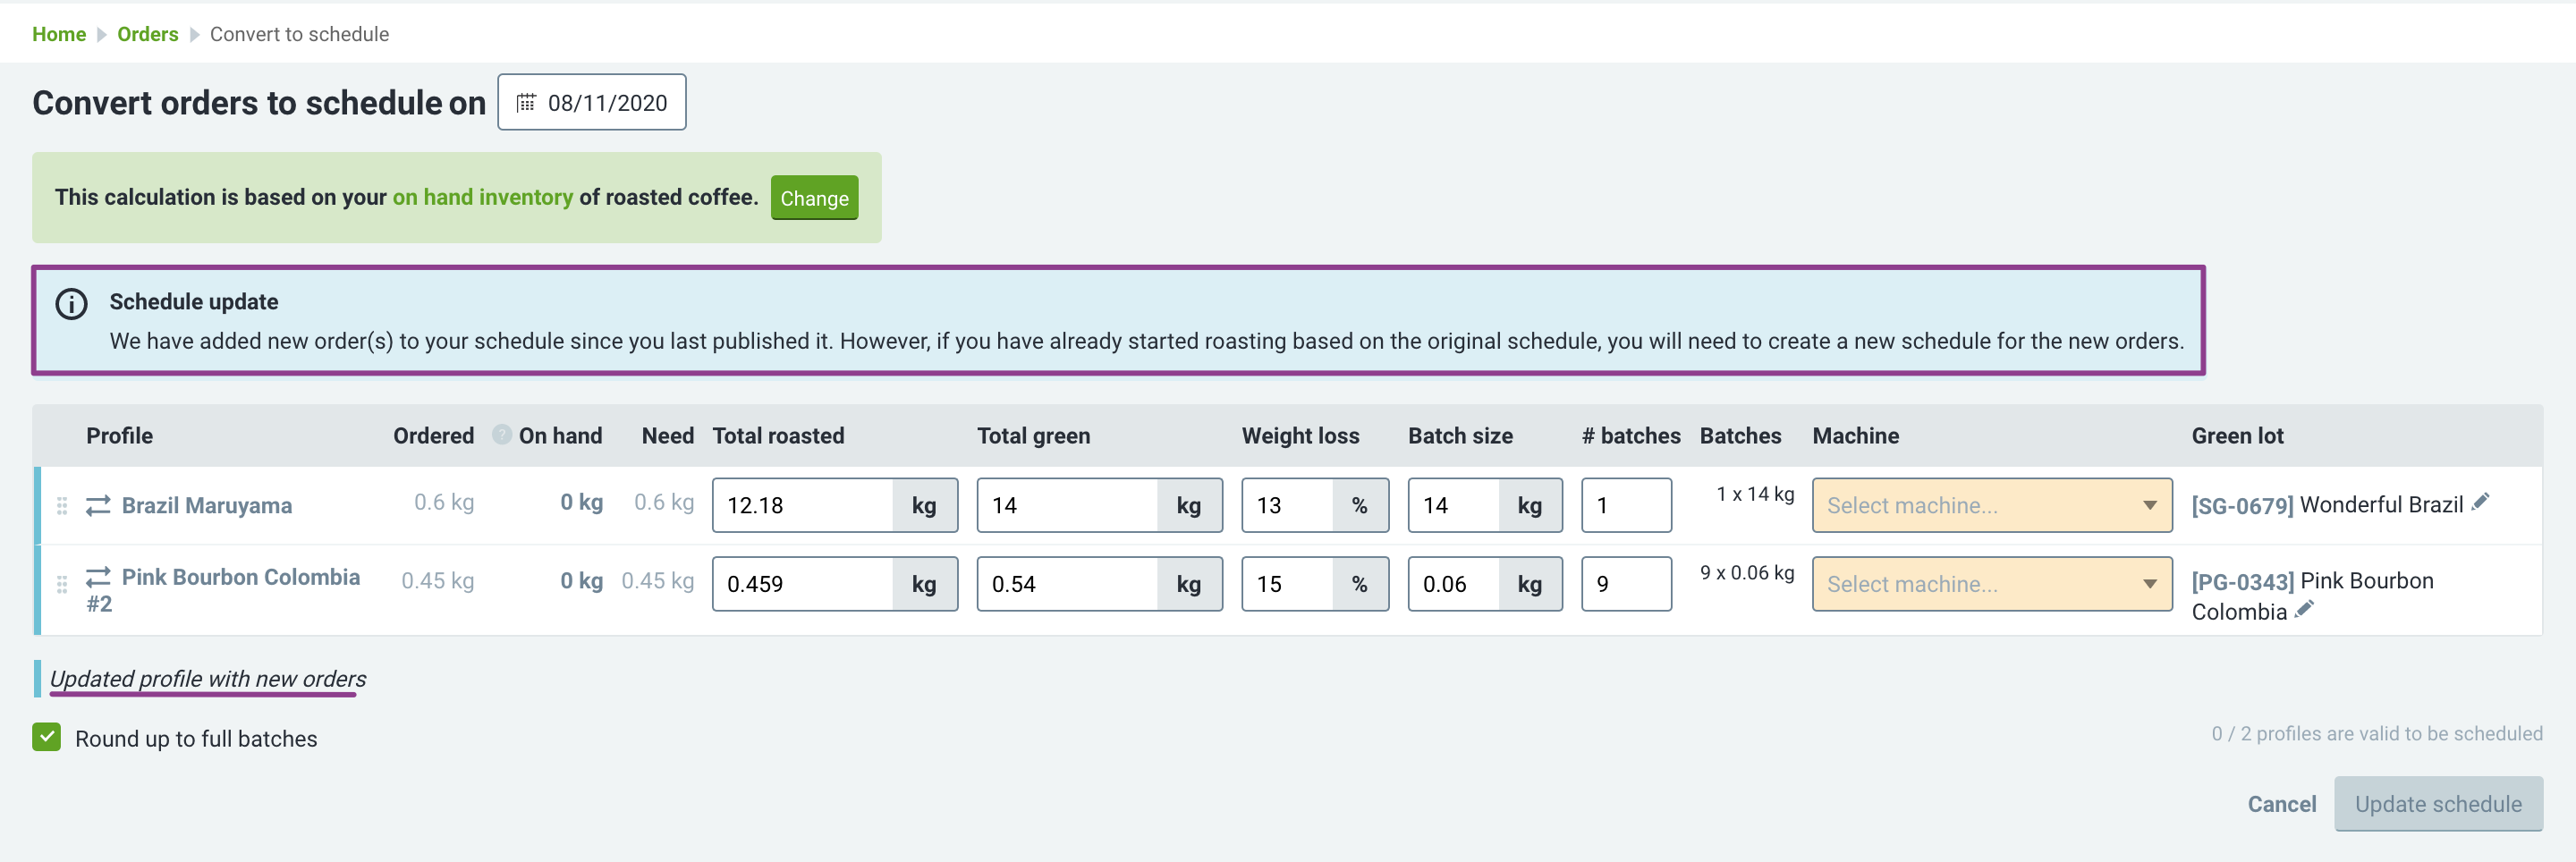Open the on hand inventory link
This screenshot has height=862, width=2576.
[x=483, y=197]
